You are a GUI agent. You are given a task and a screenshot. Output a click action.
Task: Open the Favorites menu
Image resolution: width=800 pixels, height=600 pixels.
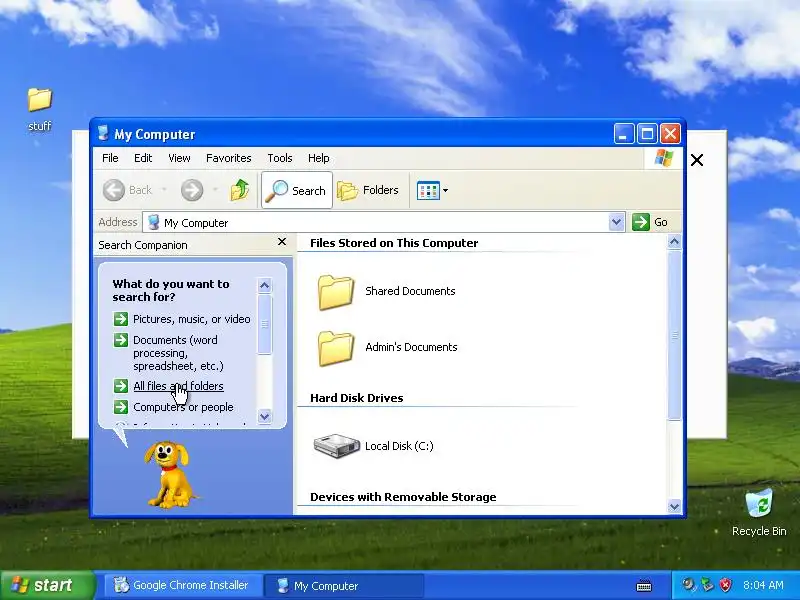tap(229, 158)
